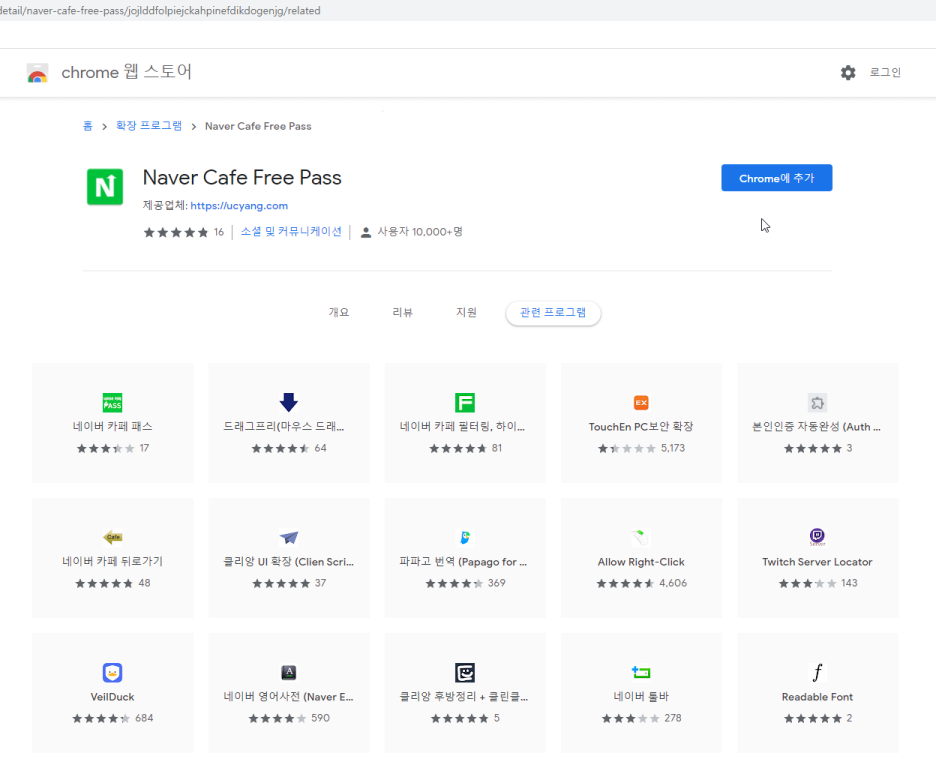Open the 클리앙 후방정리 + 클린클... title
Image resolution: width=936 pixels, height=759 pixels.
464,696
